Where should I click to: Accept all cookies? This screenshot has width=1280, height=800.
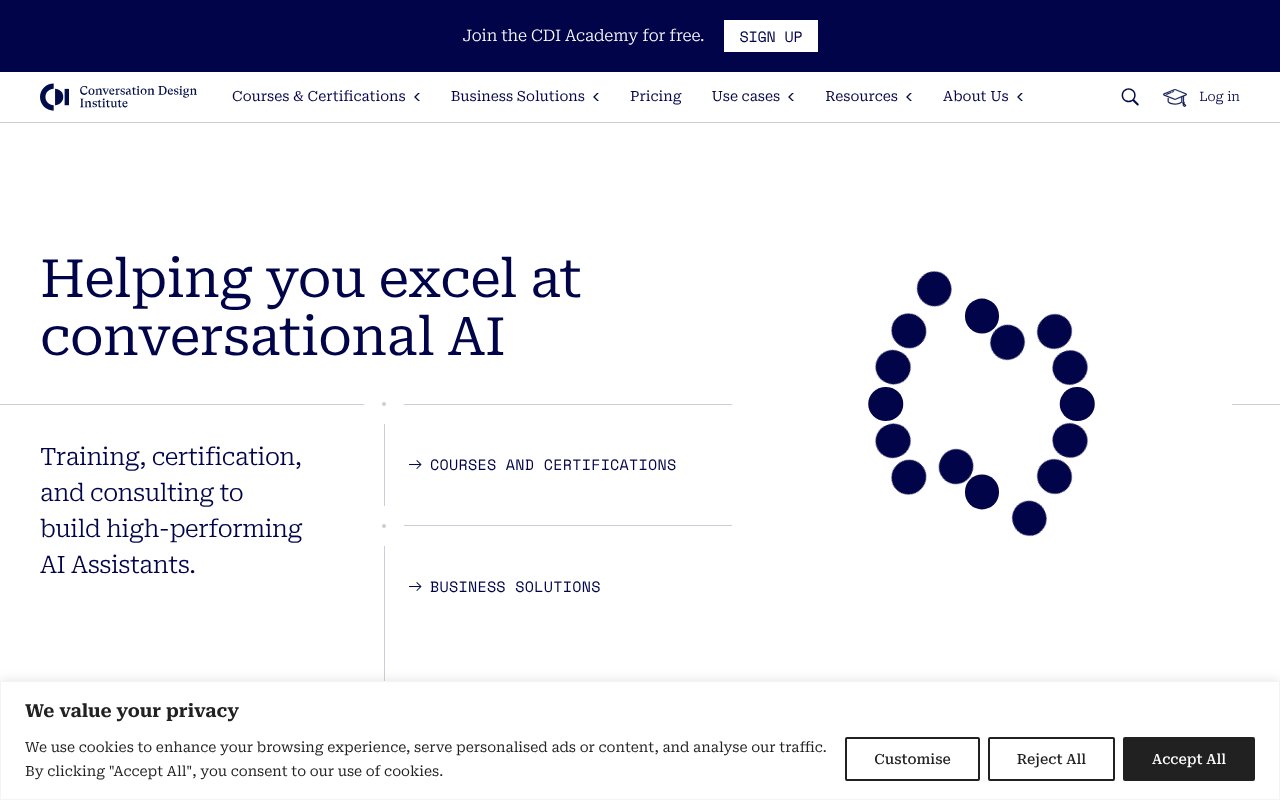click(1188, 759)
